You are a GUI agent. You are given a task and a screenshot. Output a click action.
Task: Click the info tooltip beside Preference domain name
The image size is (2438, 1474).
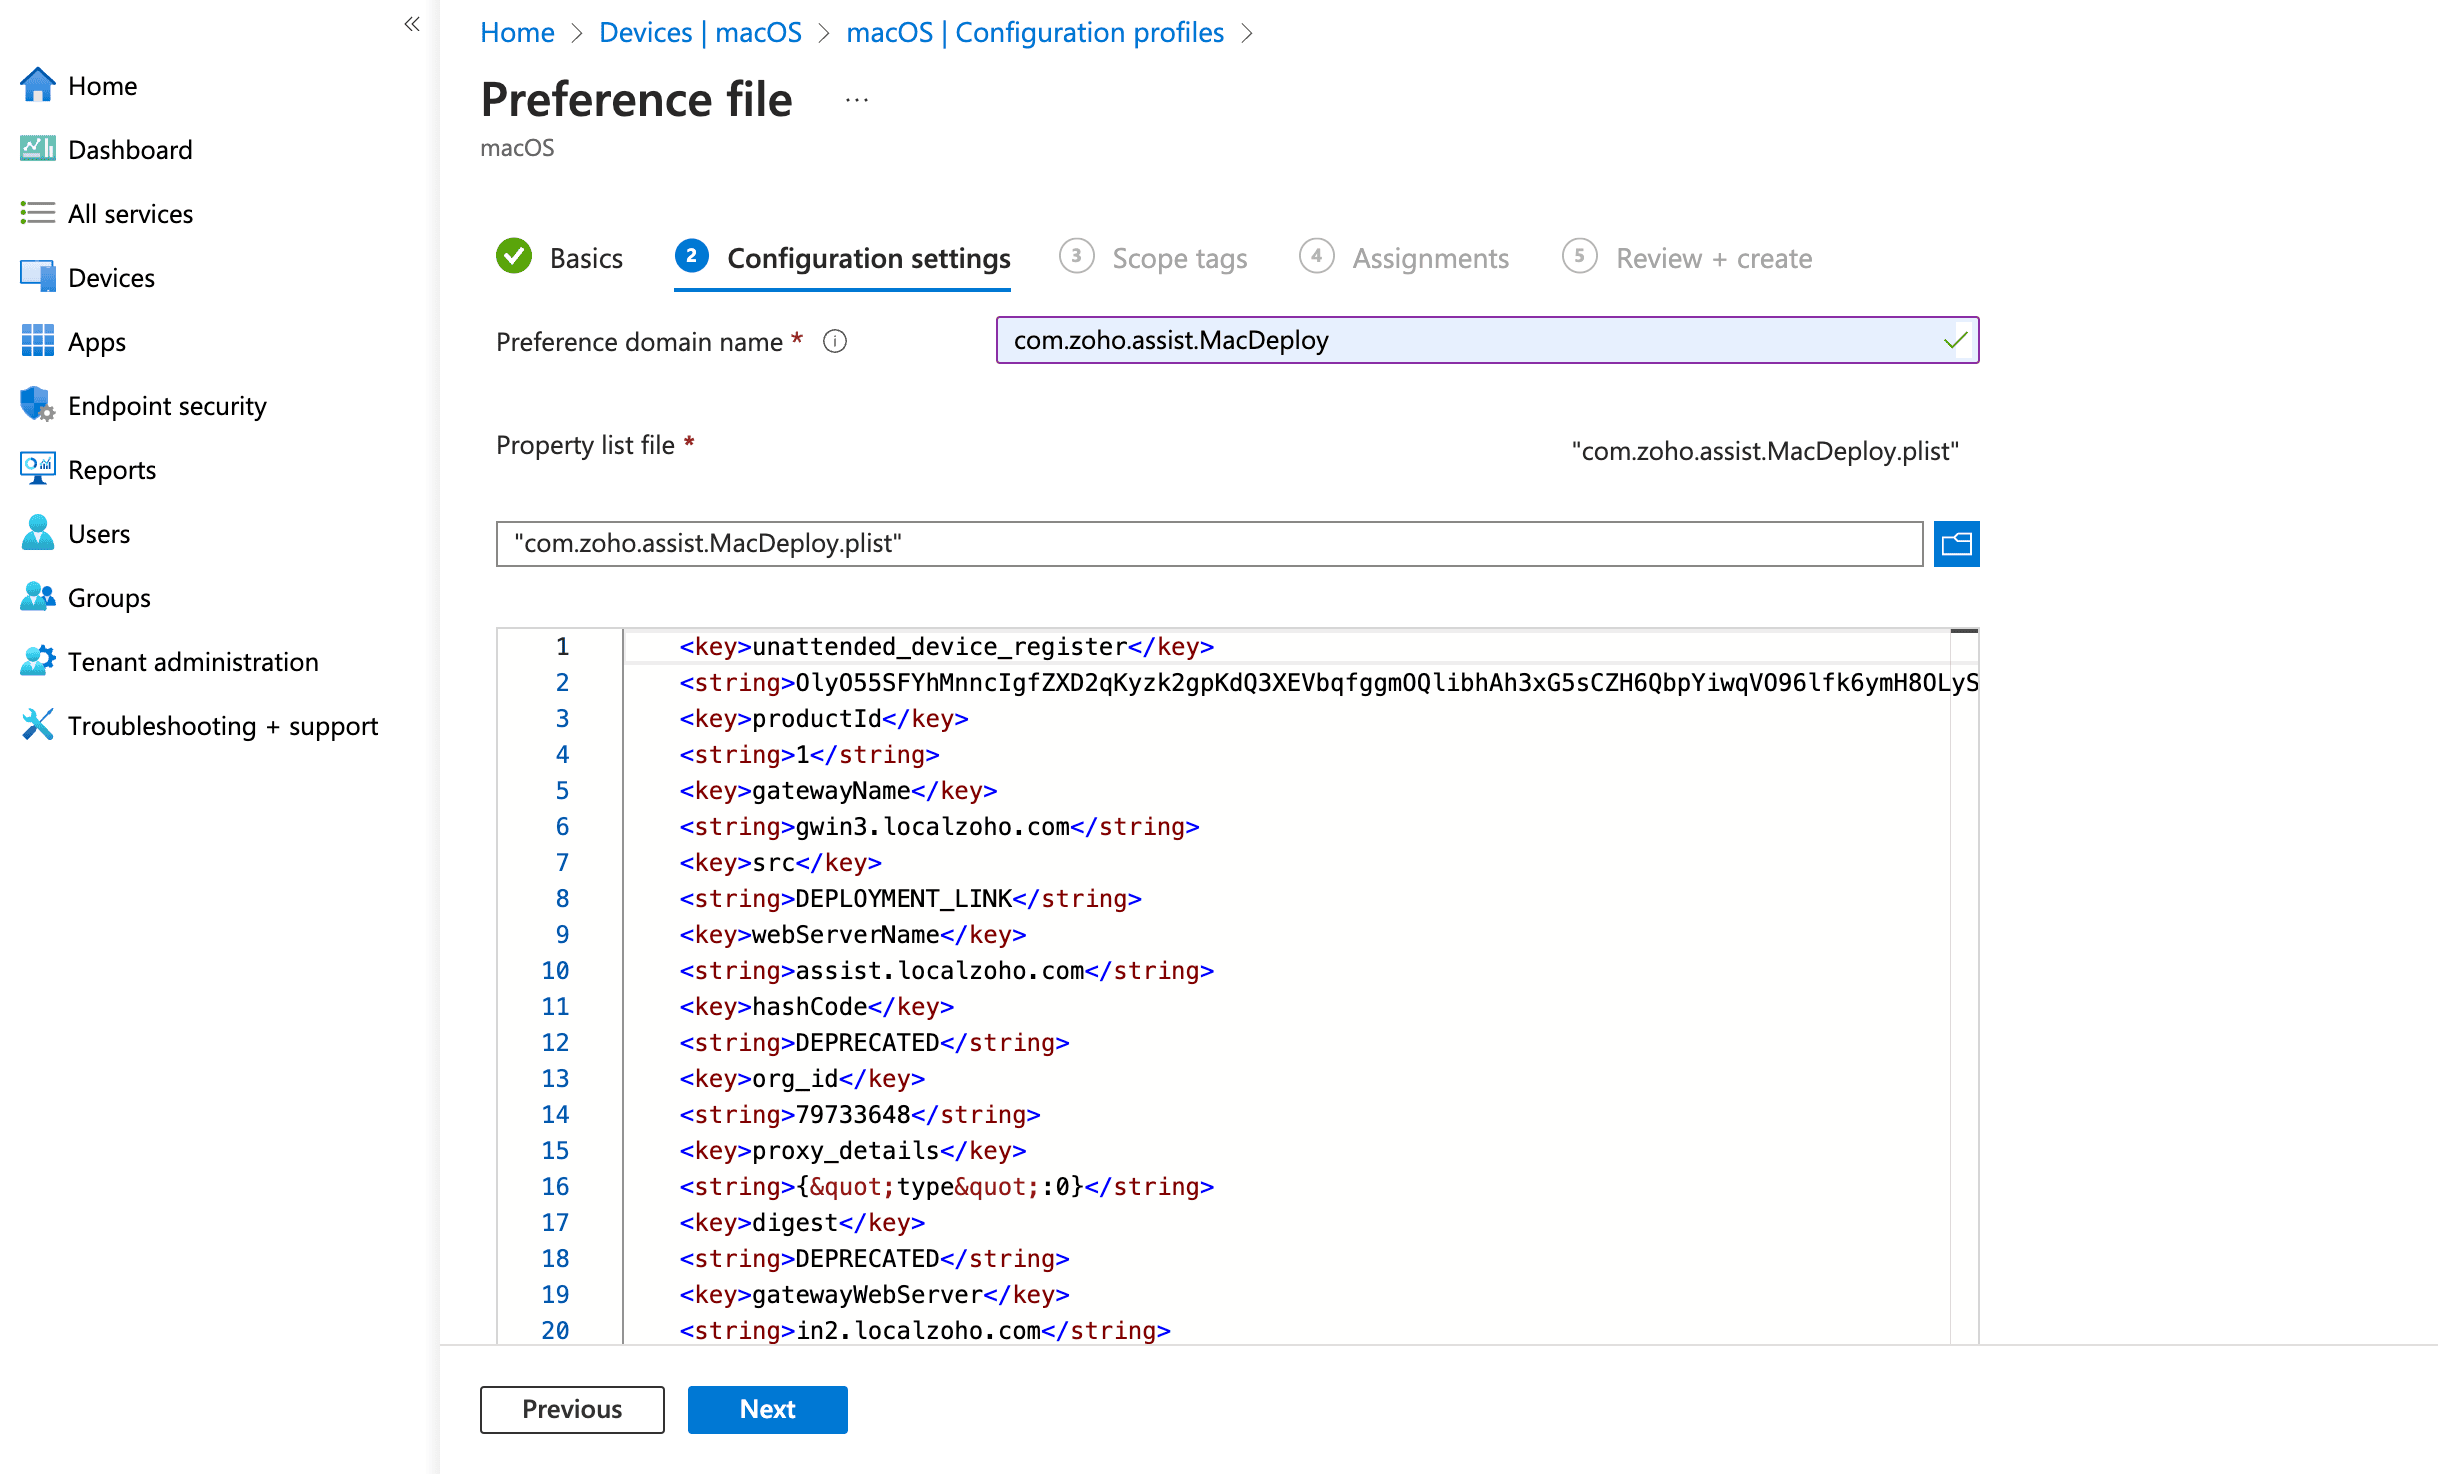835,341
